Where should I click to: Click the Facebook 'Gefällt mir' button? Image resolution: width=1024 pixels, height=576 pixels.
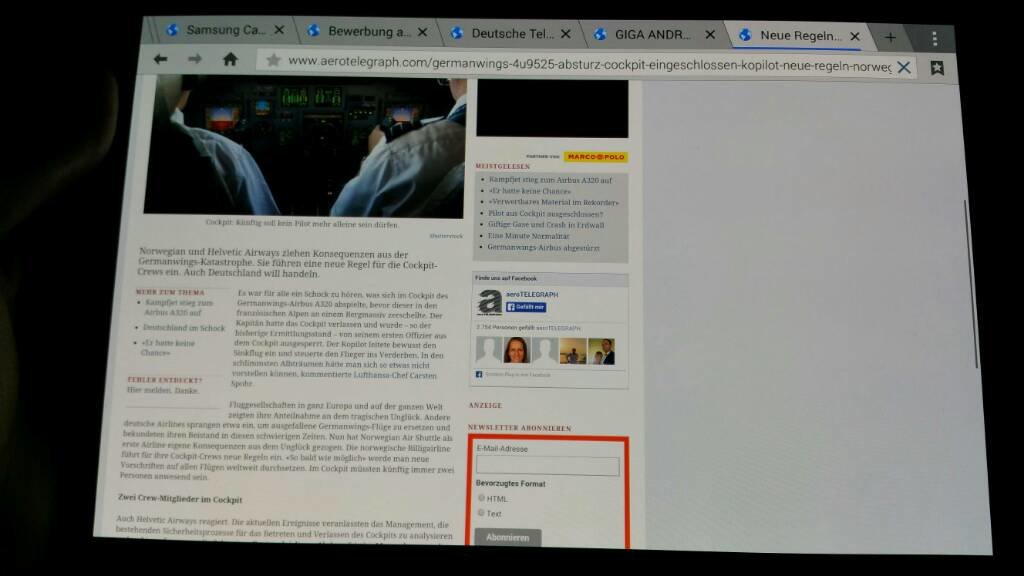click(x=526, y=307)
